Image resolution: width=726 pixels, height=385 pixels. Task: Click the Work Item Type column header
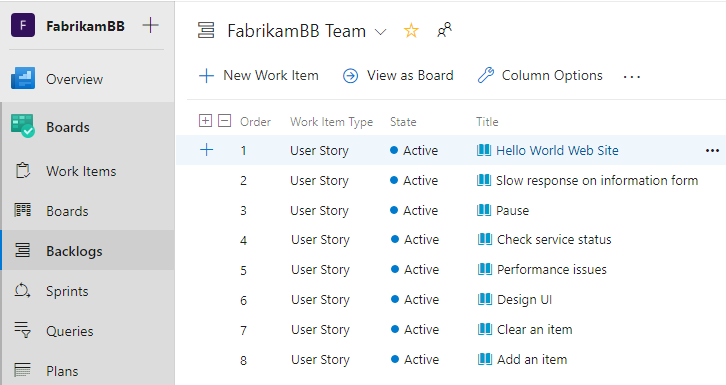332,122
